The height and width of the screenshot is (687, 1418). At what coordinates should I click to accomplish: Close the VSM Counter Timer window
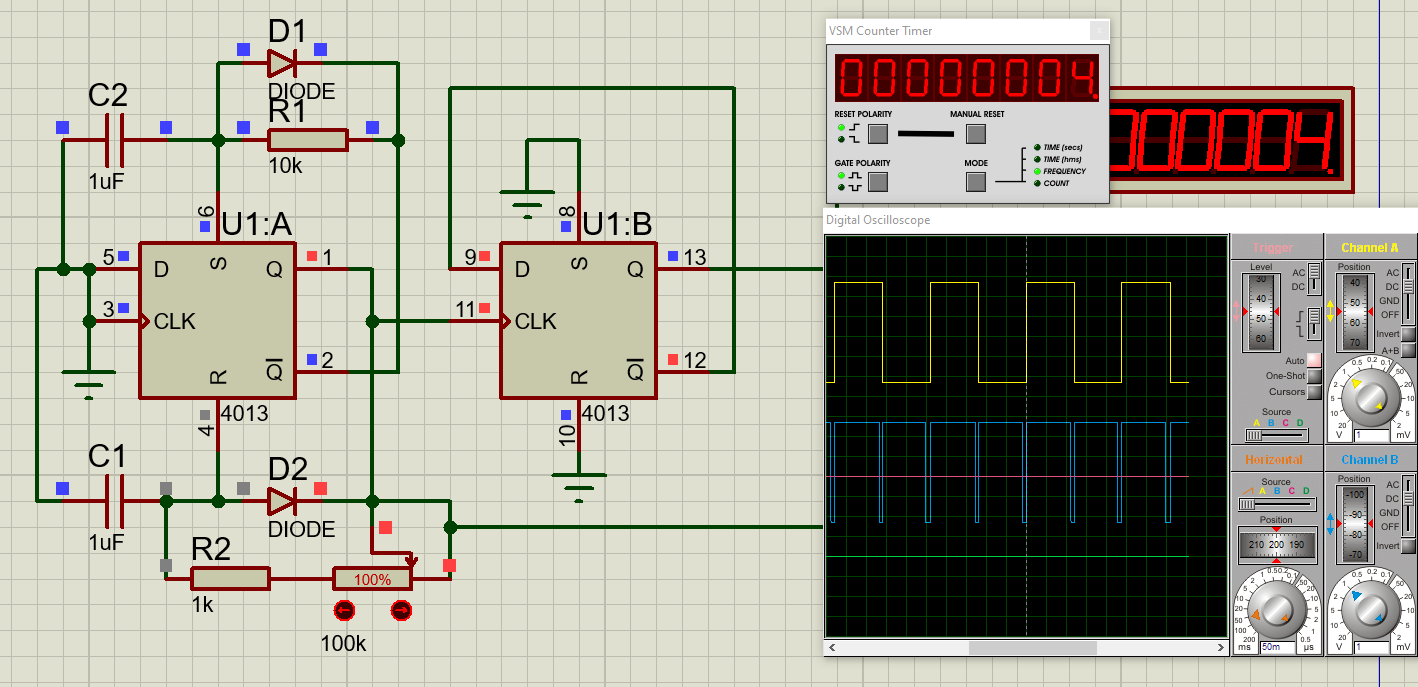click(1098, 31)
